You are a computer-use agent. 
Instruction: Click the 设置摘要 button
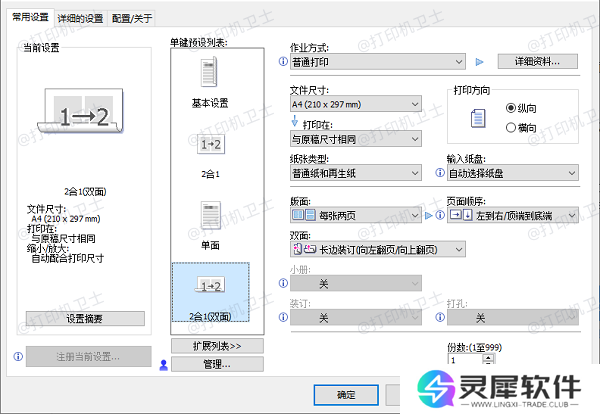pyautogui.click(x=85, y=318)
